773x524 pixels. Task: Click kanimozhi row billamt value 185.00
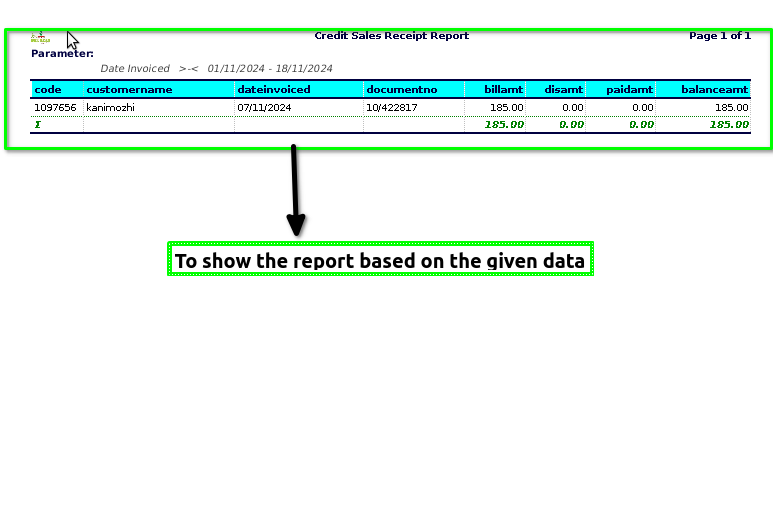click(507, 107)
